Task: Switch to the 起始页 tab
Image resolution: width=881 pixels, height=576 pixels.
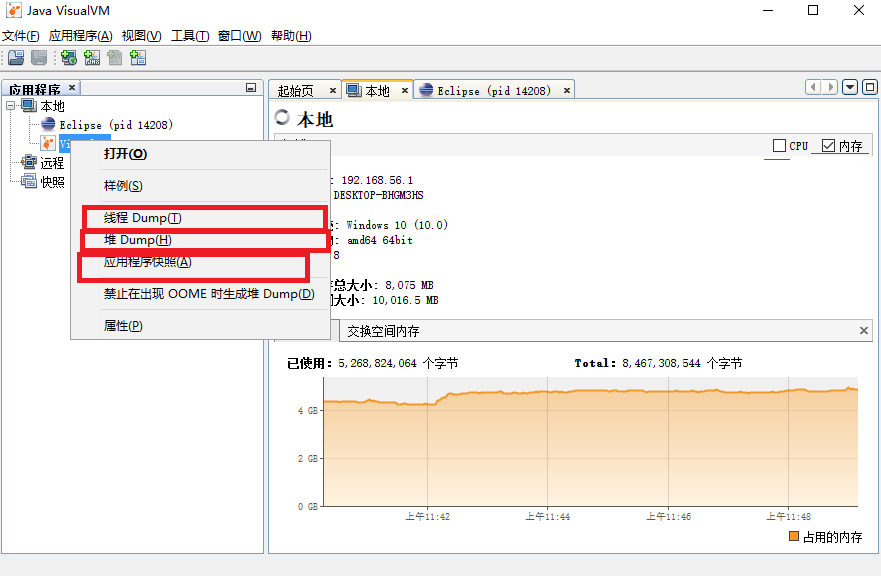Action: (296, 90)
